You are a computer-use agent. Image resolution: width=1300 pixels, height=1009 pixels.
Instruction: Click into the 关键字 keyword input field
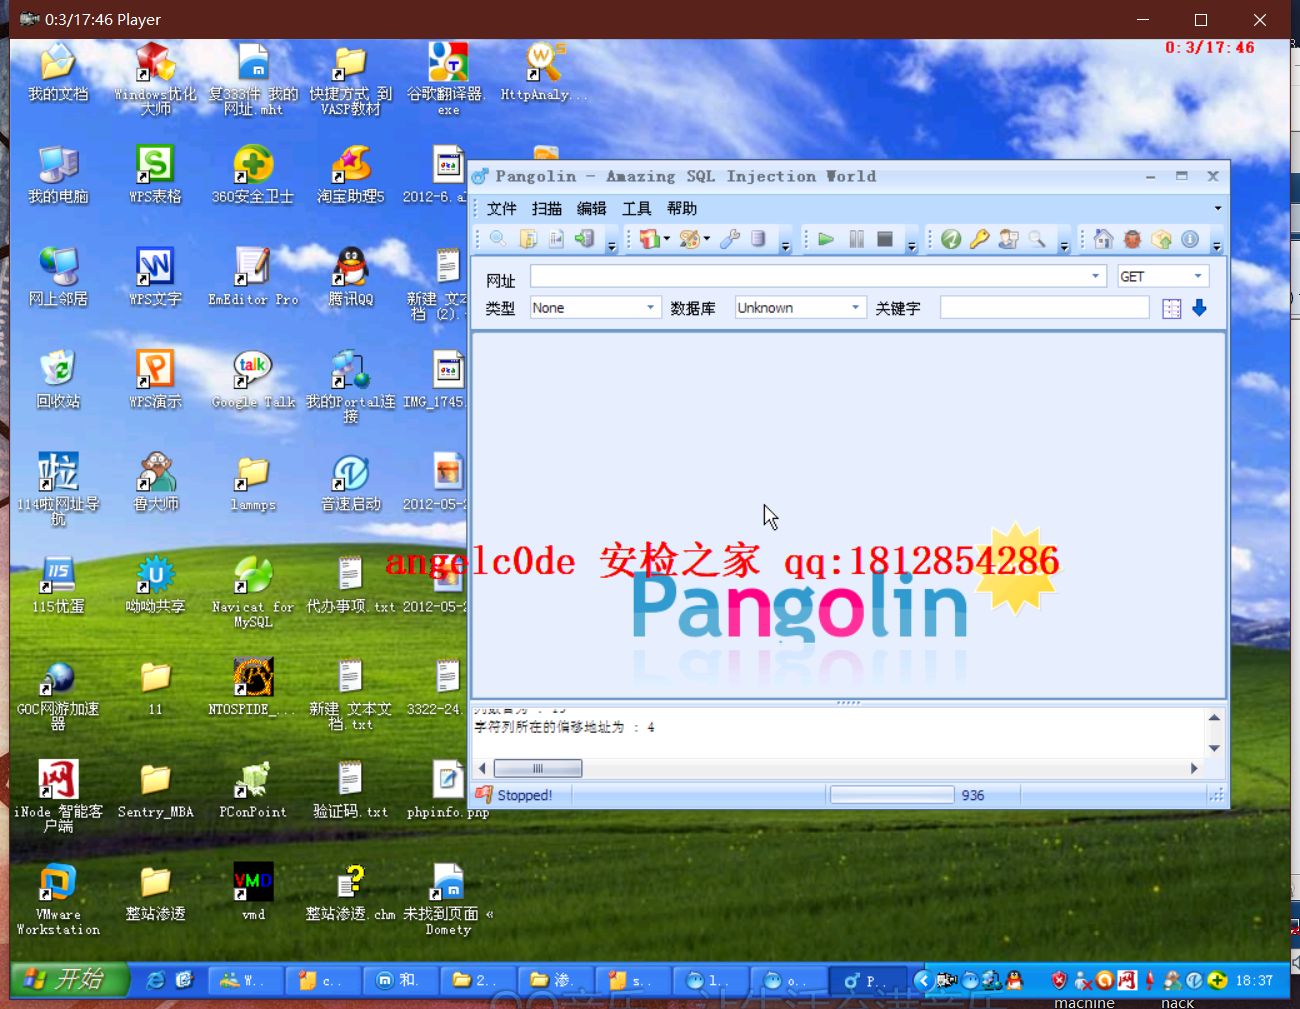pyautogui.click(x=1044, y=308)
